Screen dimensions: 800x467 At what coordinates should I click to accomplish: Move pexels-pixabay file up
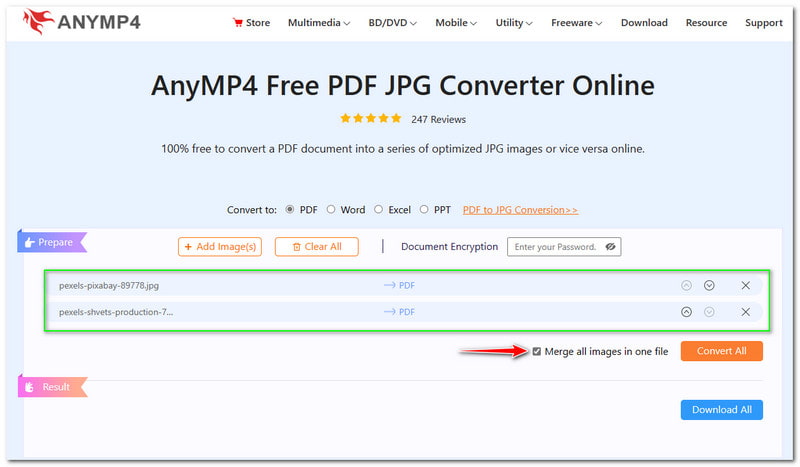(686, 285)
